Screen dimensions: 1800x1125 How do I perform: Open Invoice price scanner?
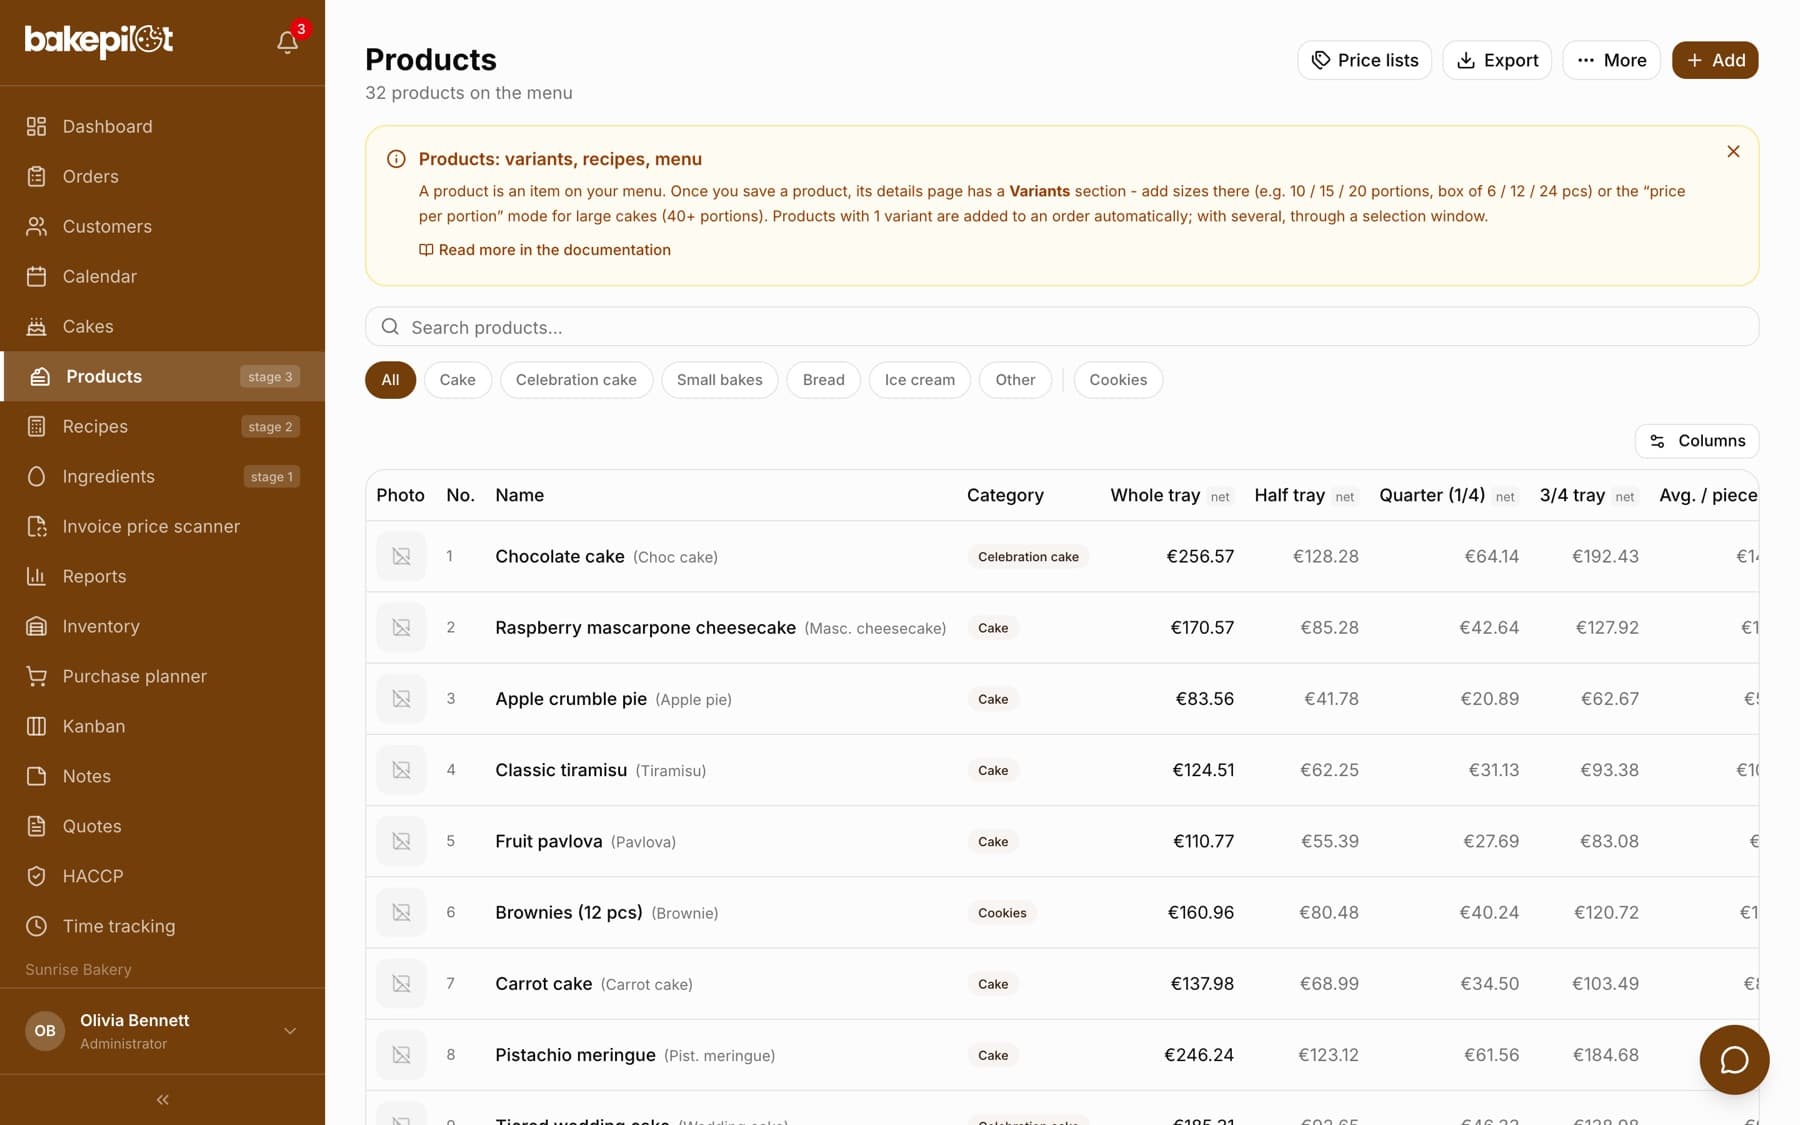coord(162,526)
